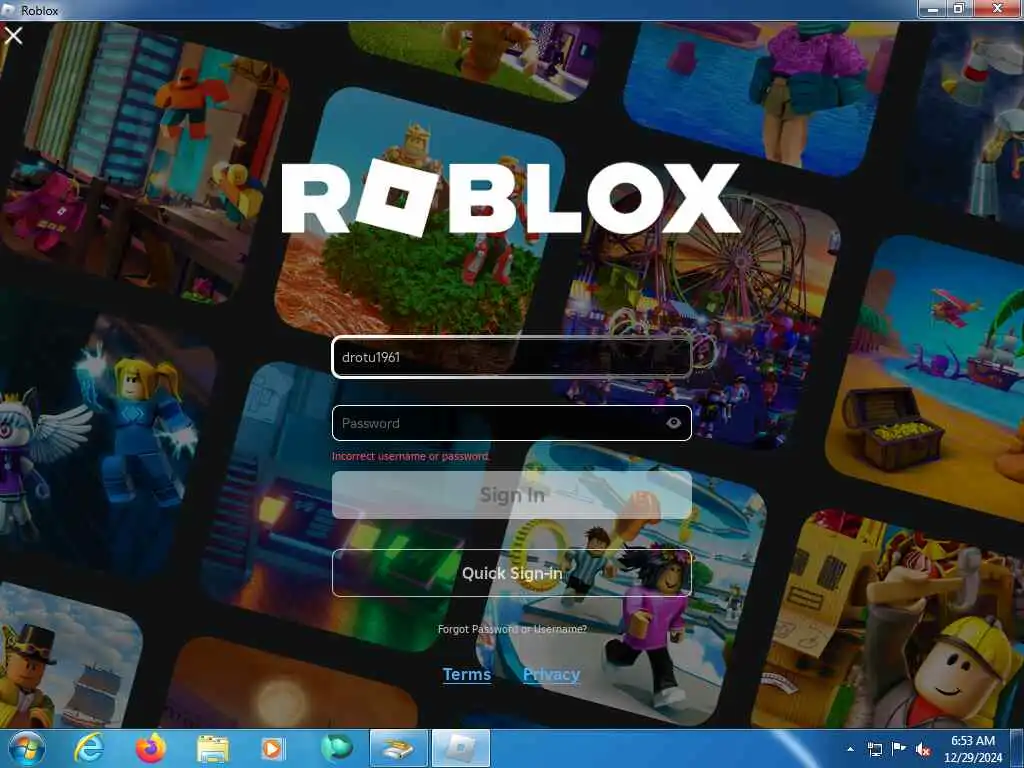Screen dimensions: 1024x768
Task: Click the Sign In button
Action: 511,495
